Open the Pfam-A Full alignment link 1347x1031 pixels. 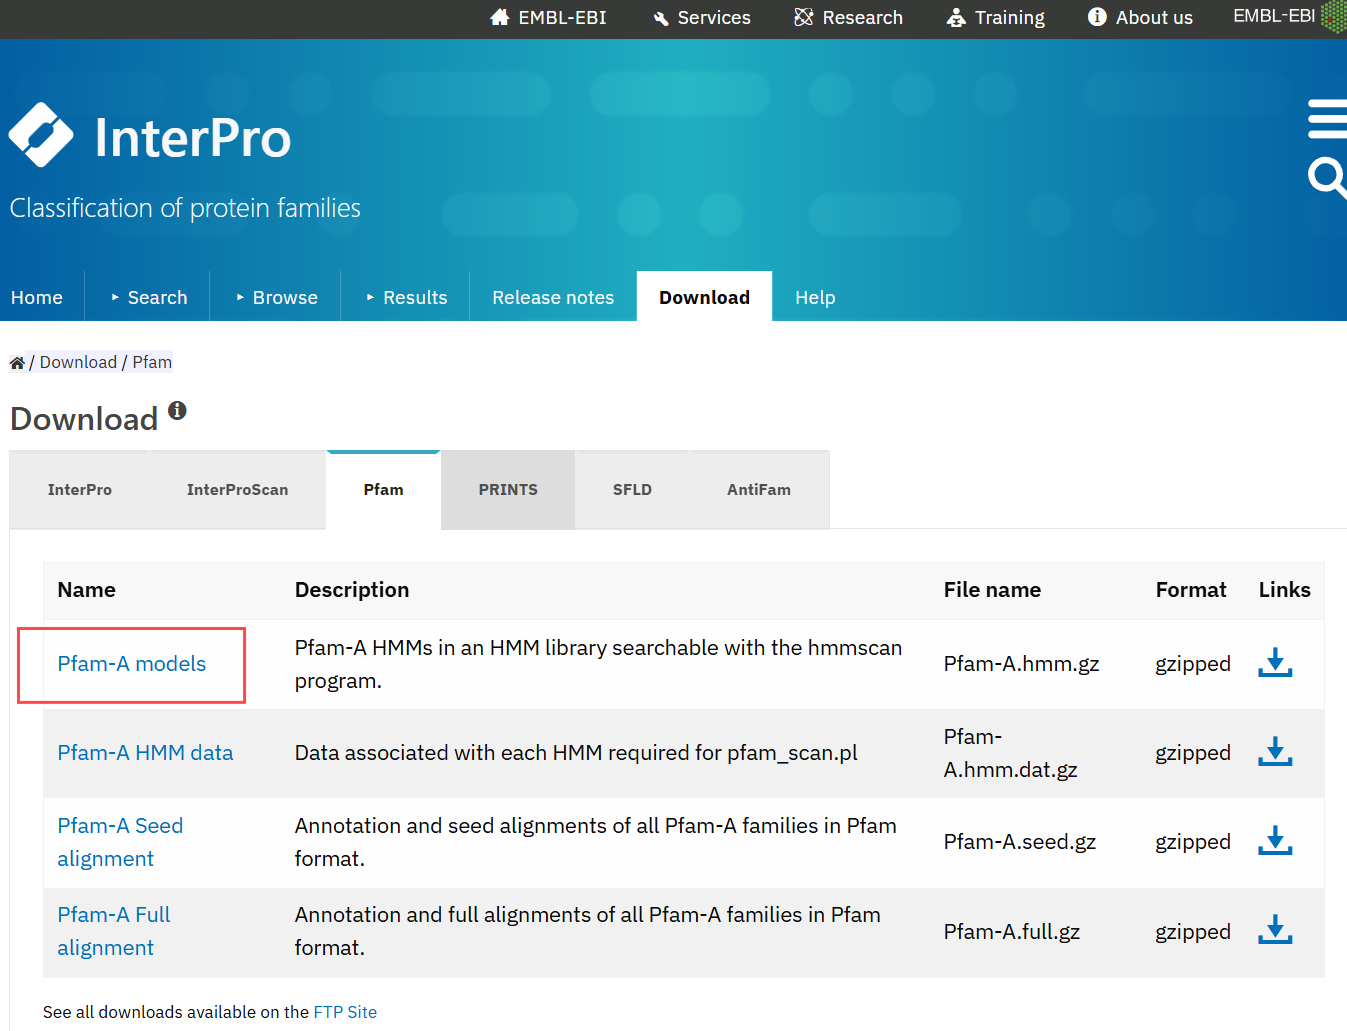point(114,931)
